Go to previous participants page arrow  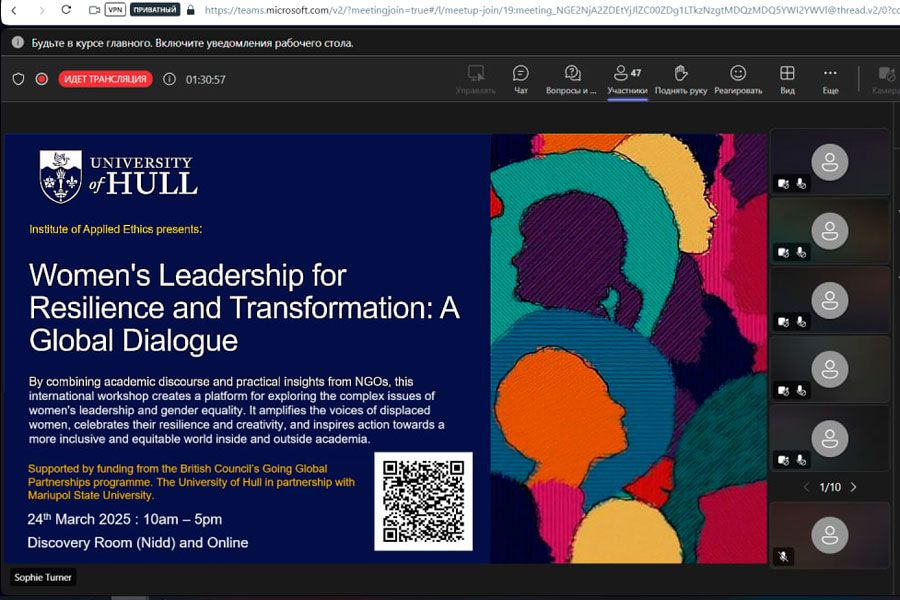click(806, 487)
